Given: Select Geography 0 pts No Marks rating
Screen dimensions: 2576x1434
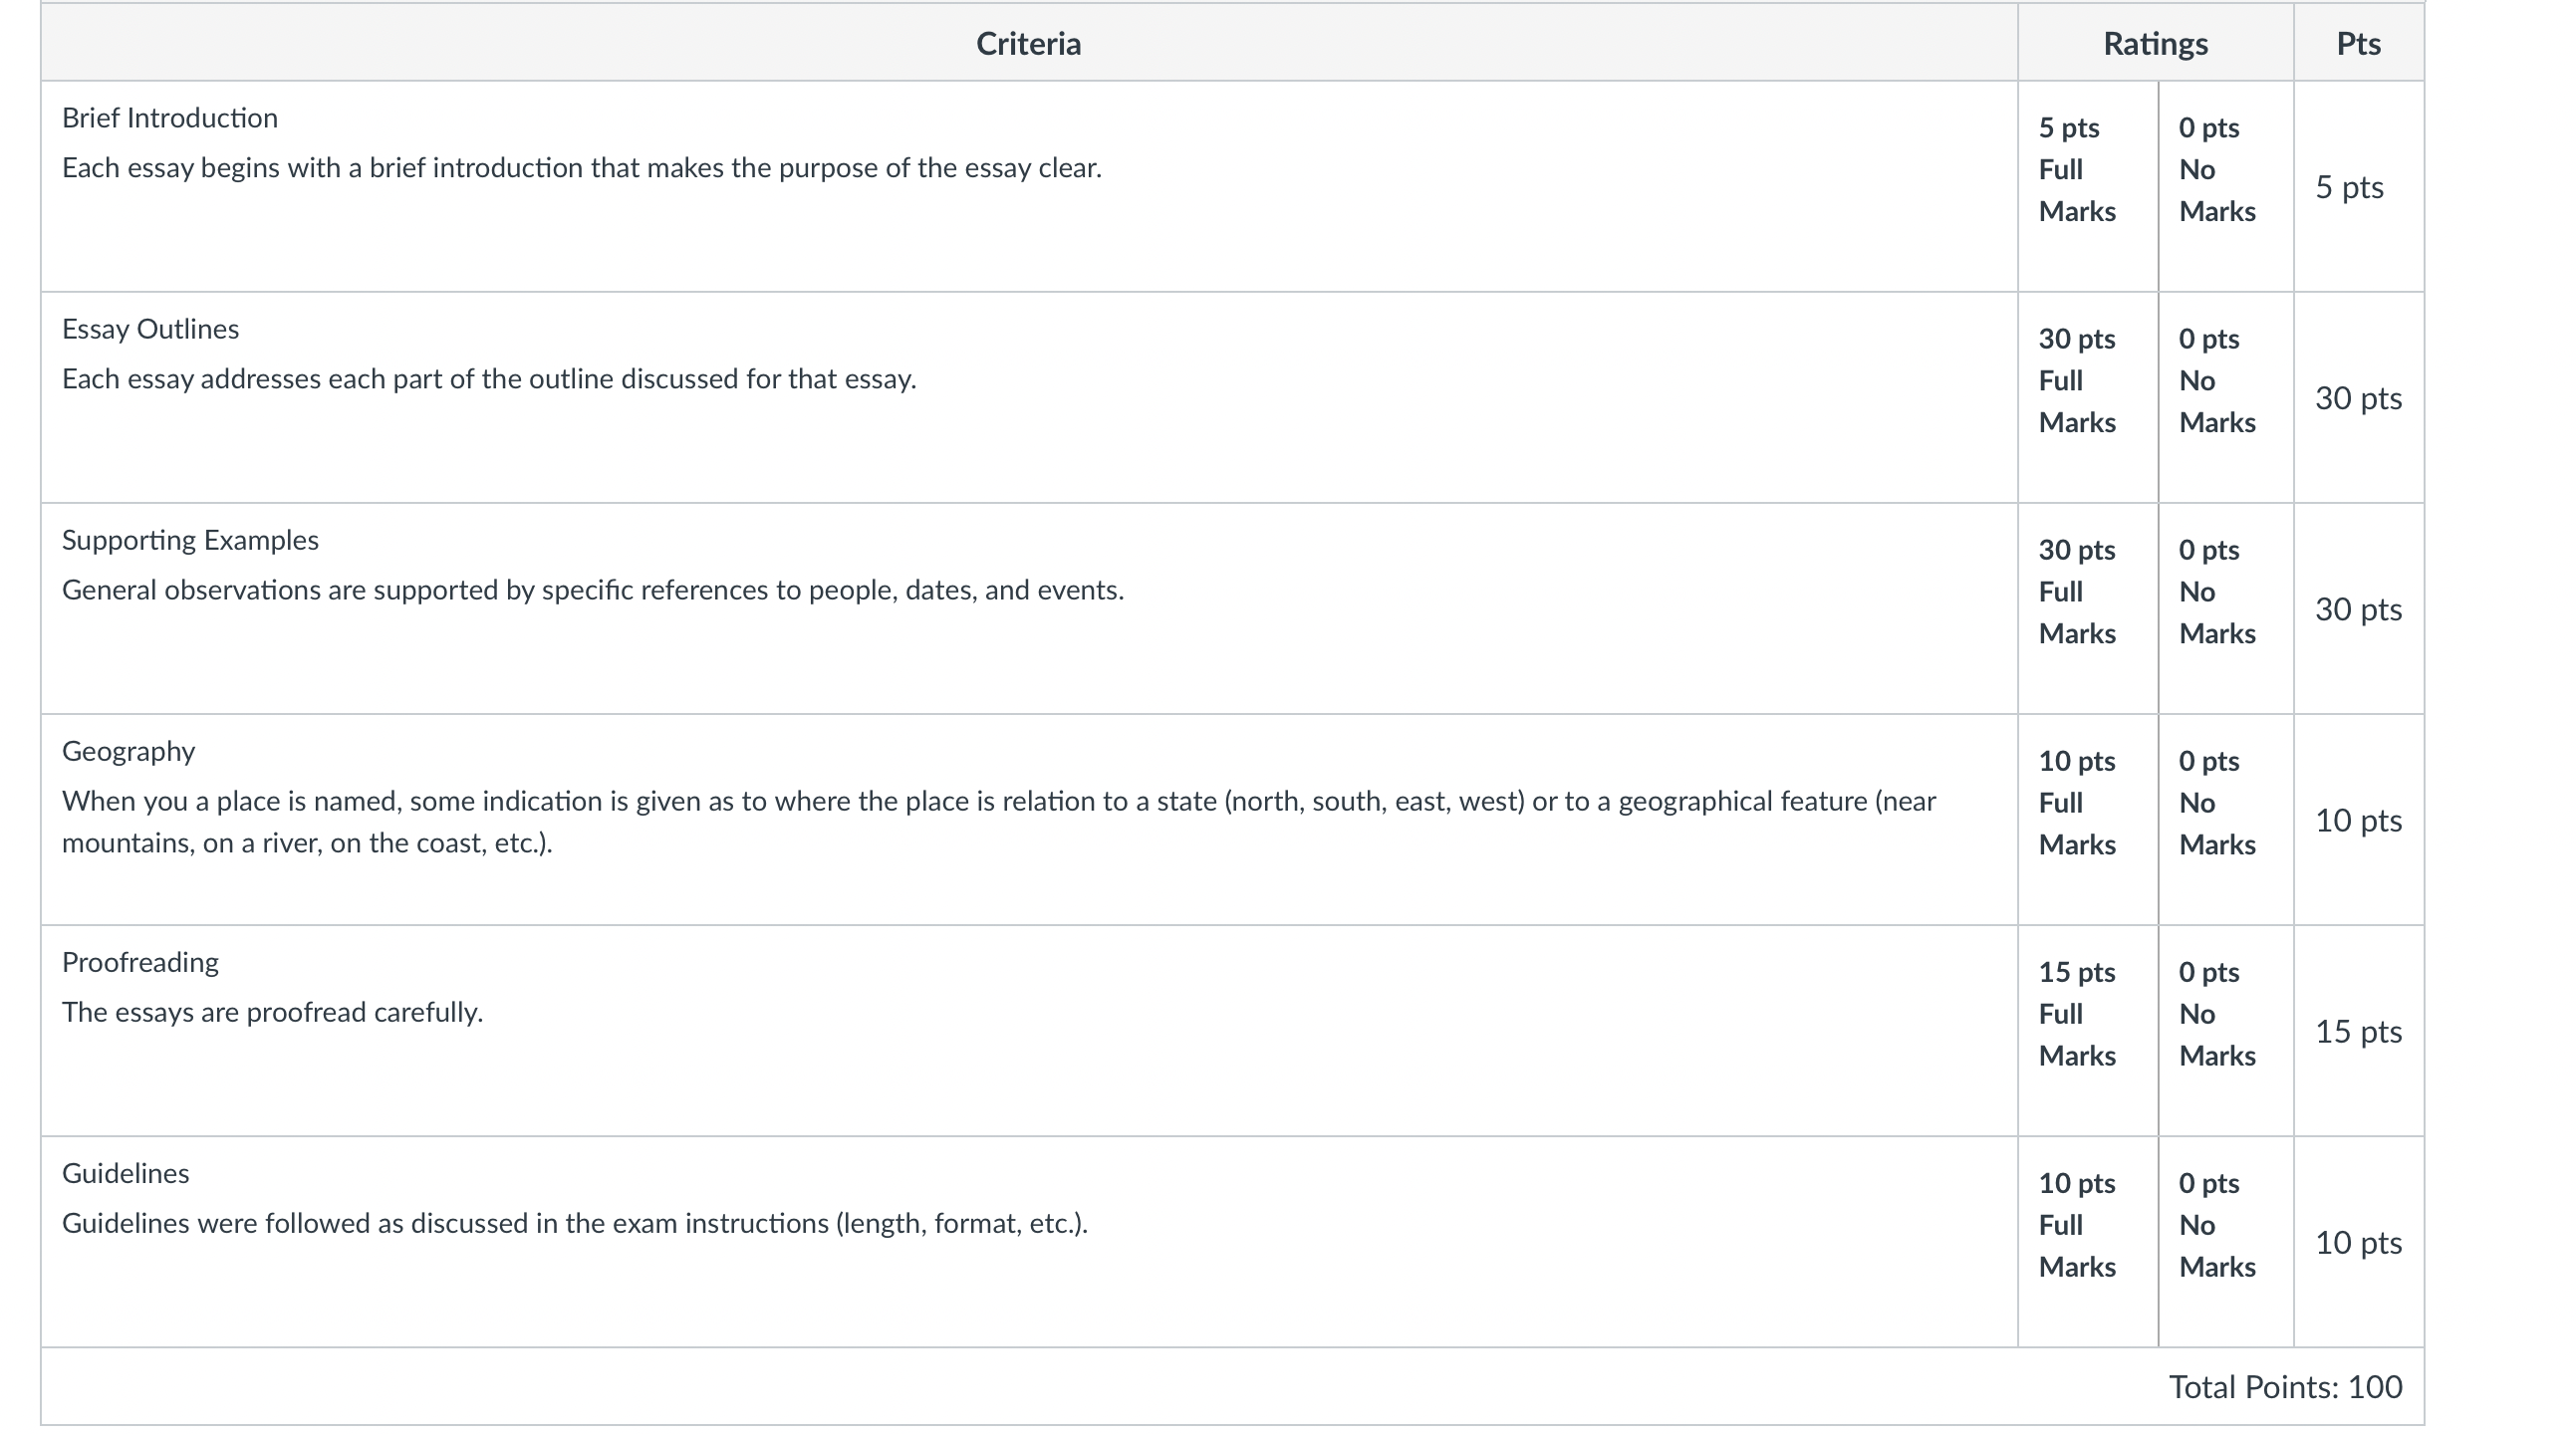Looking at the screenshot, I should 2226,820.
